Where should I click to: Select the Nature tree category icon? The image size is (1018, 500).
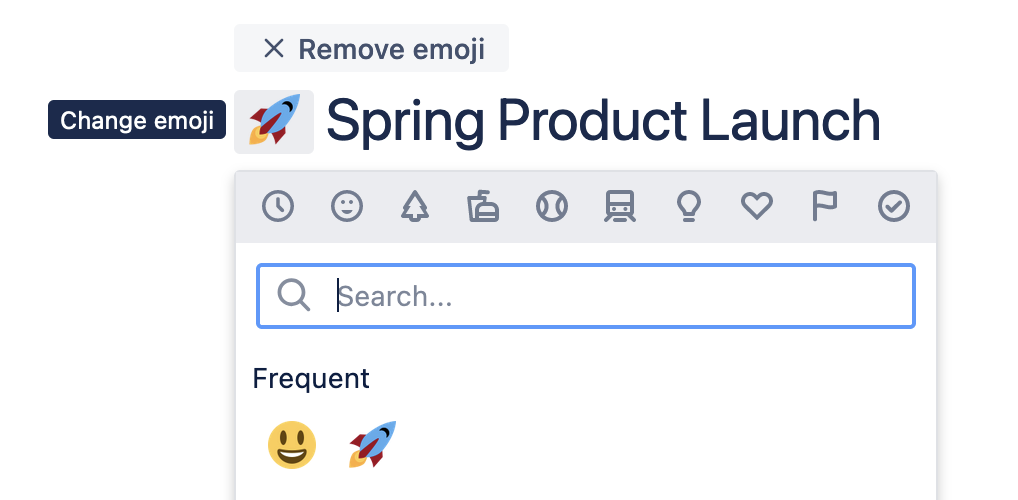click(415, 207)
